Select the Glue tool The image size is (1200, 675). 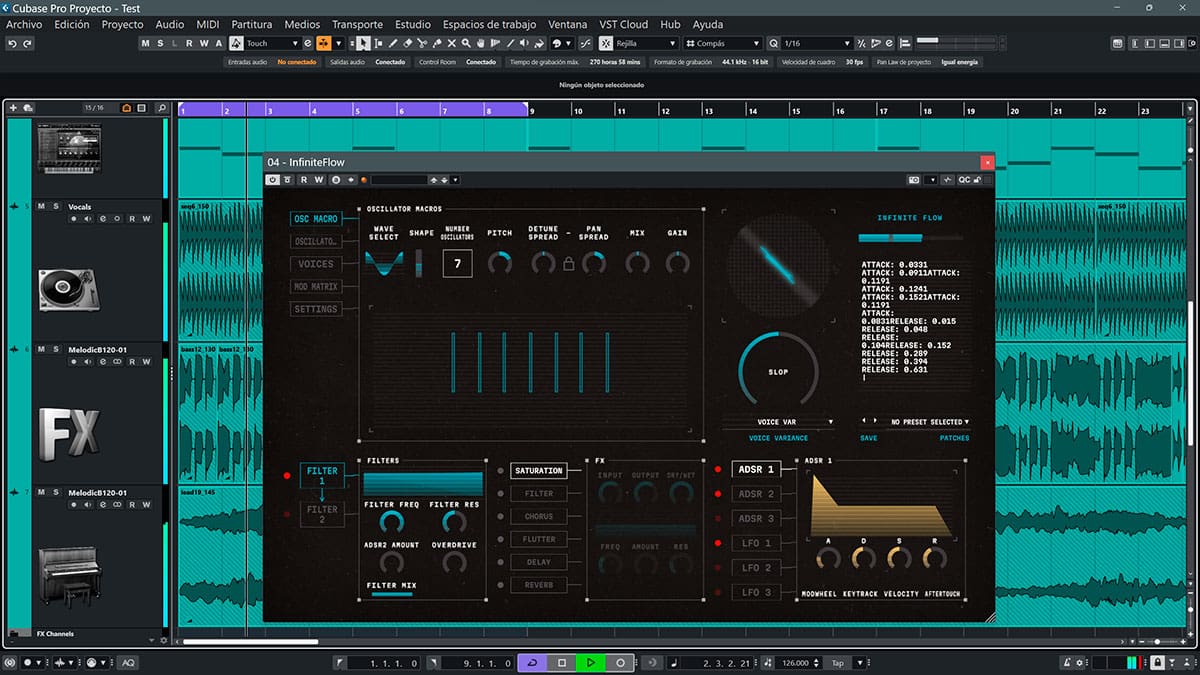(437, 43)
